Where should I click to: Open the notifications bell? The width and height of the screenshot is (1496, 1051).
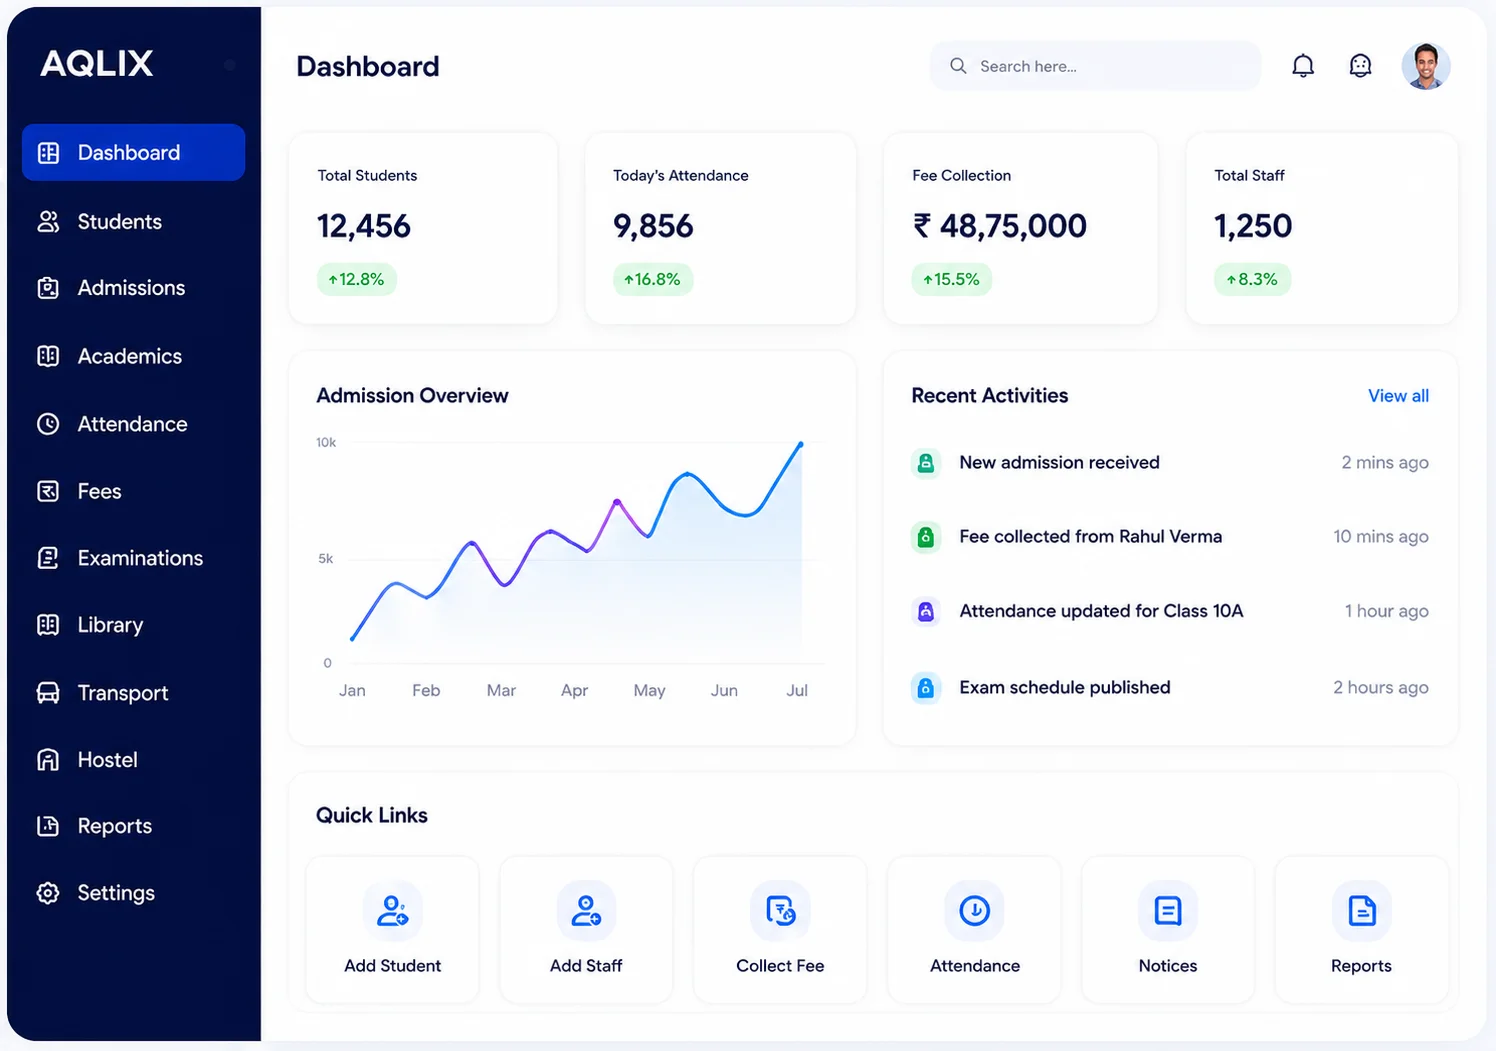click(1303, 66)
